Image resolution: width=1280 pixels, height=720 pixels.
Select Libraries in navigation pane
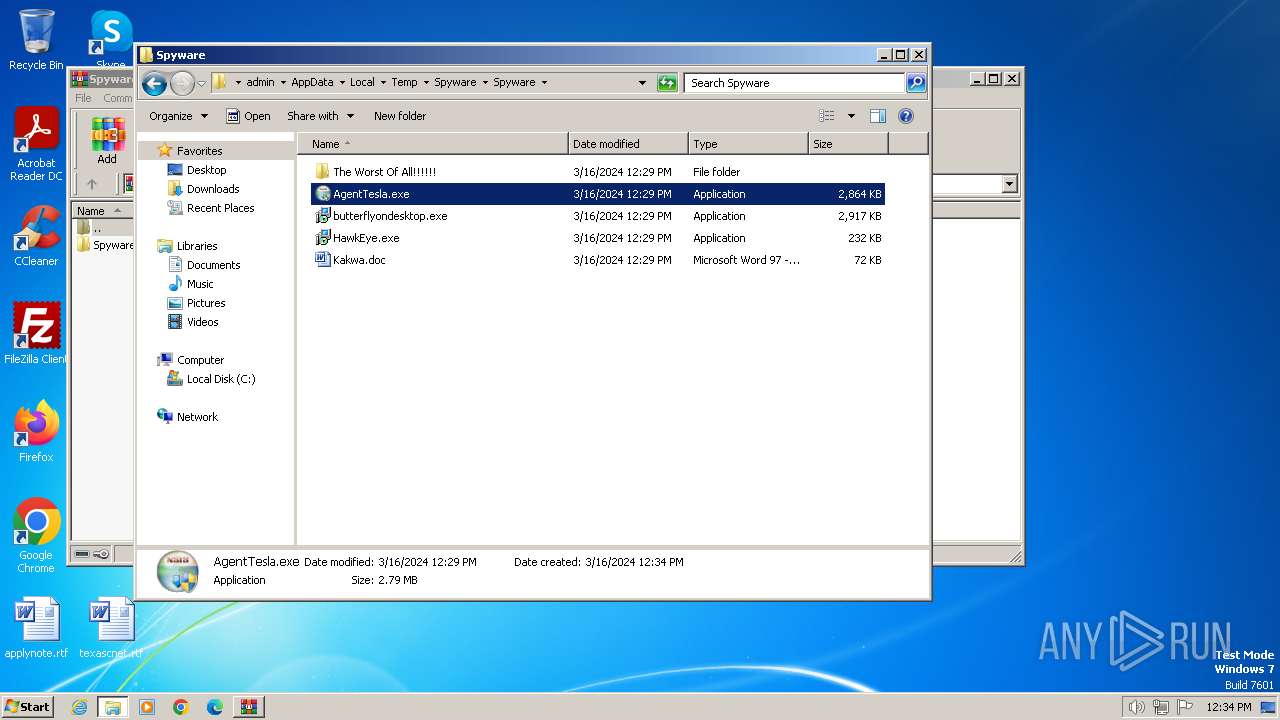coord(197,246)
